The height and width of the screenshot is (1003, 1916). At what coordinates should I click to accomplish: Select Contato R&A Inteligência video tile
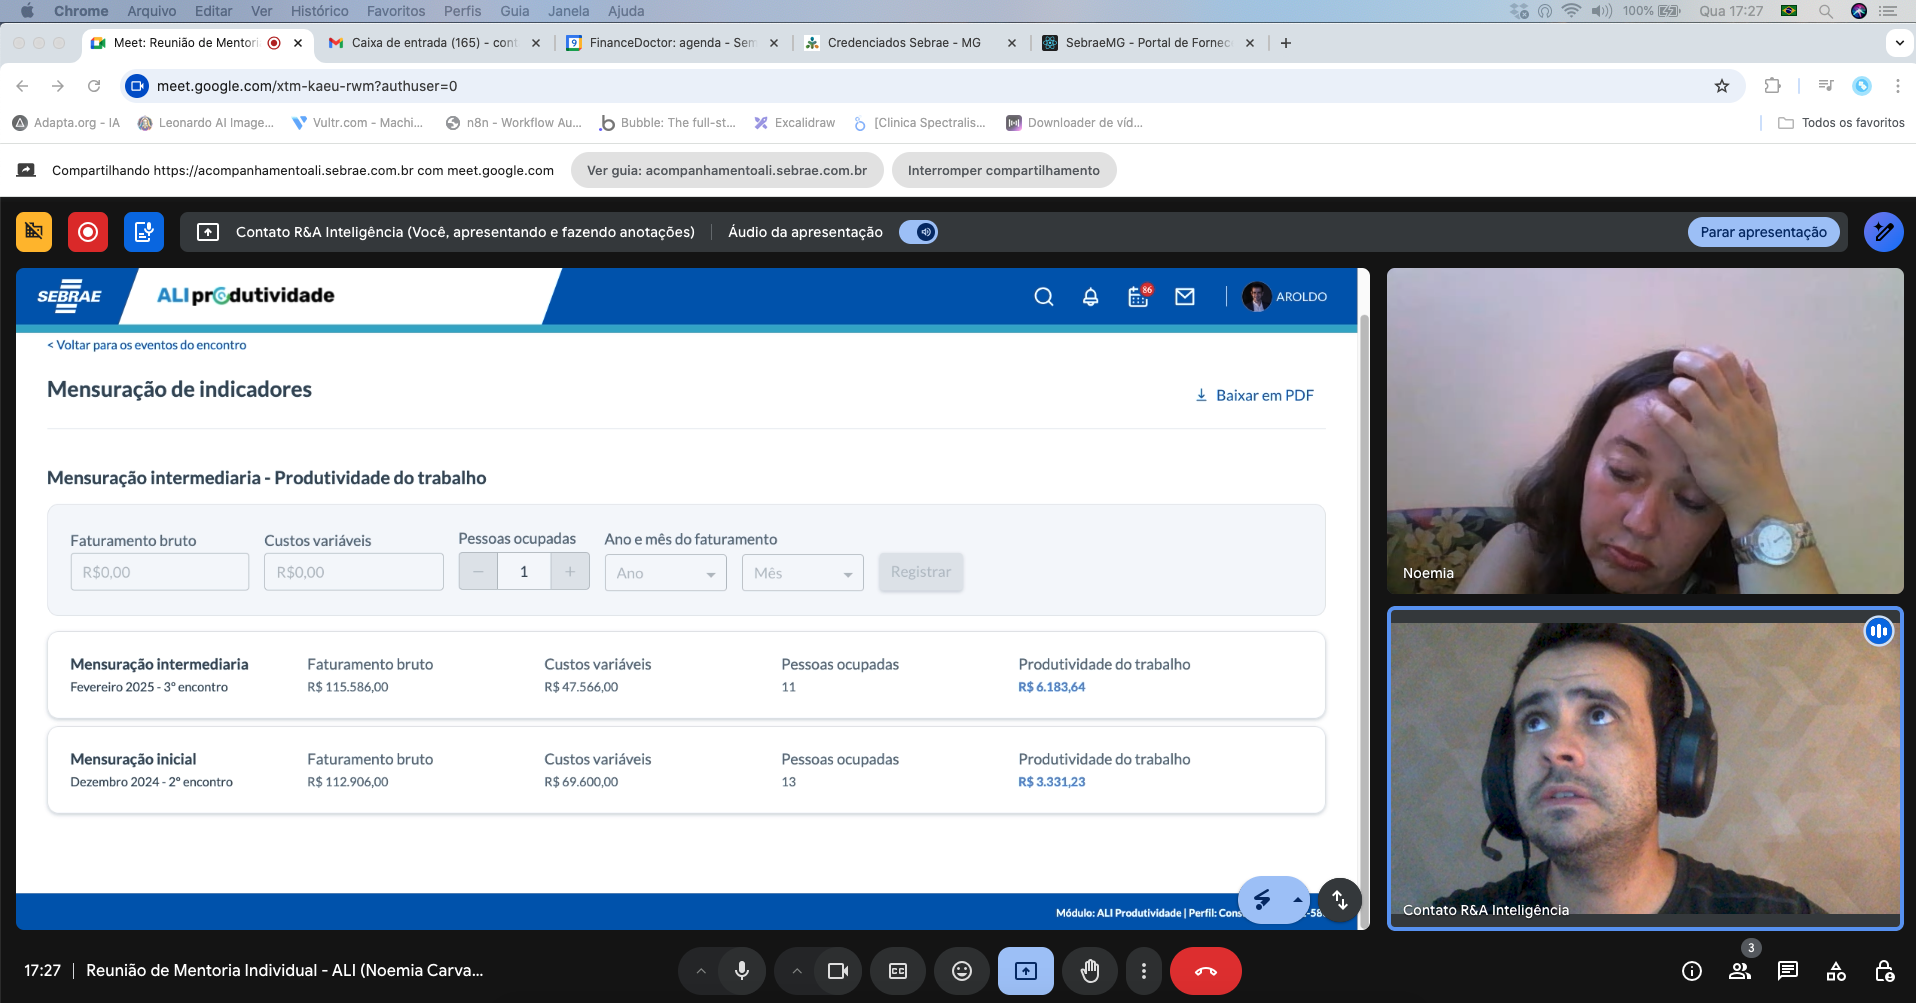pyautogui.click(x=1645, y=769)
